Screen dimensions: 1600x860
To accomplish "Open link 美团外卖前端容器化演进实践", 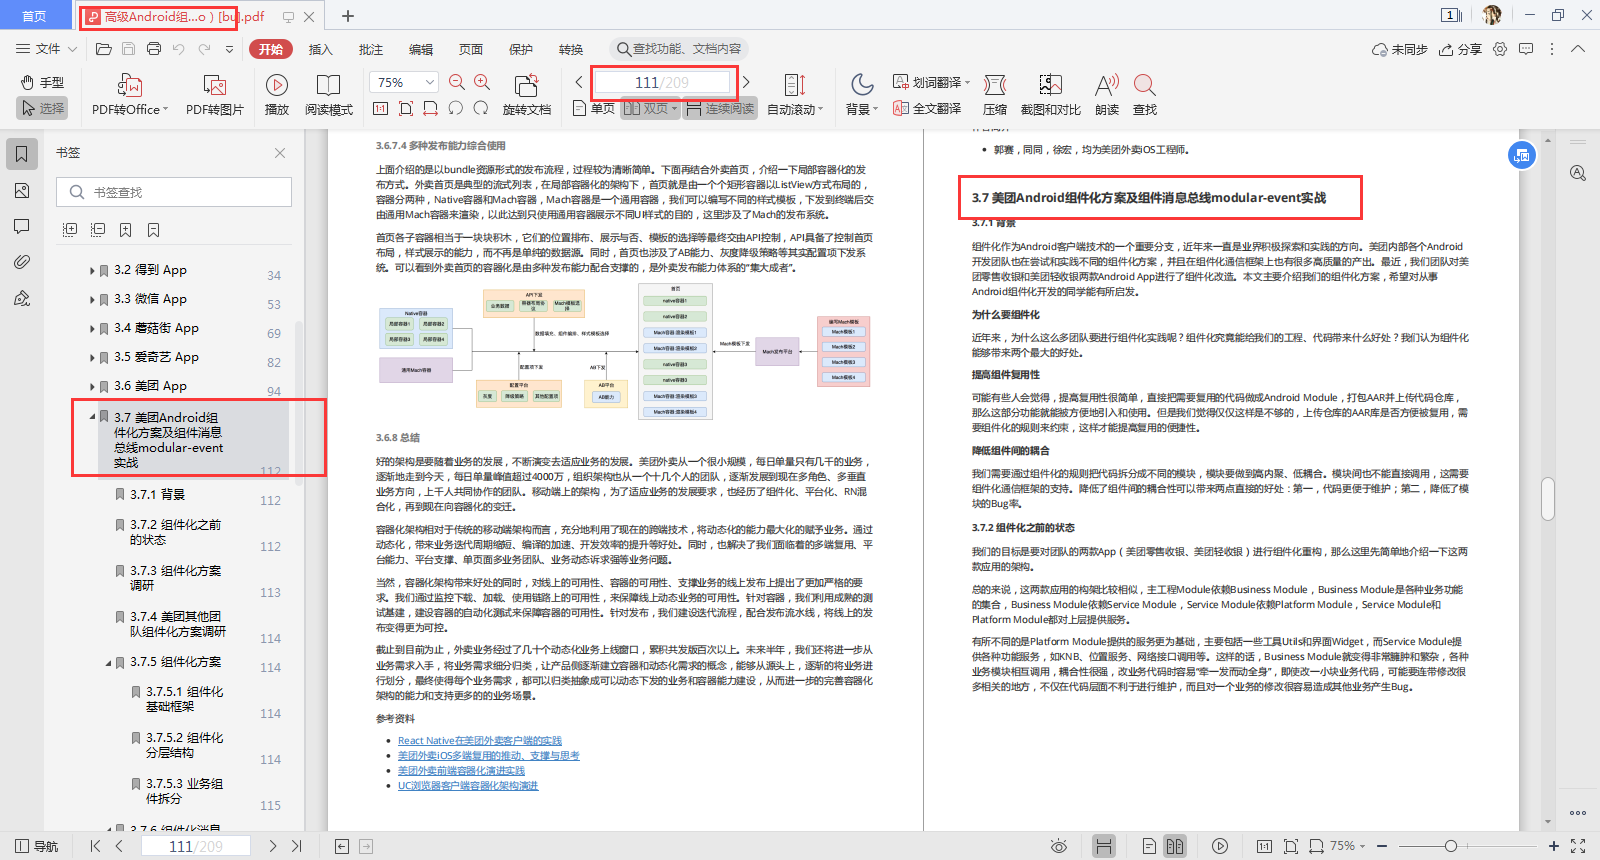I will point(461,771).
